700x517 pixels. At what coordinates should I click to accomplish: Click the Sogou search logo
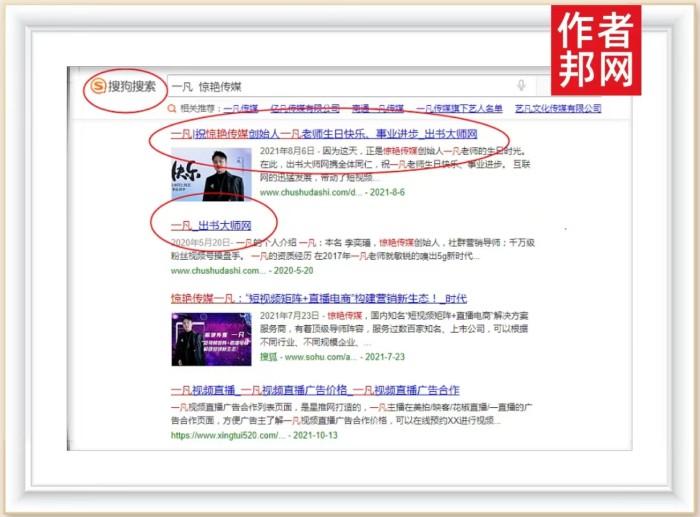(124, 86)
